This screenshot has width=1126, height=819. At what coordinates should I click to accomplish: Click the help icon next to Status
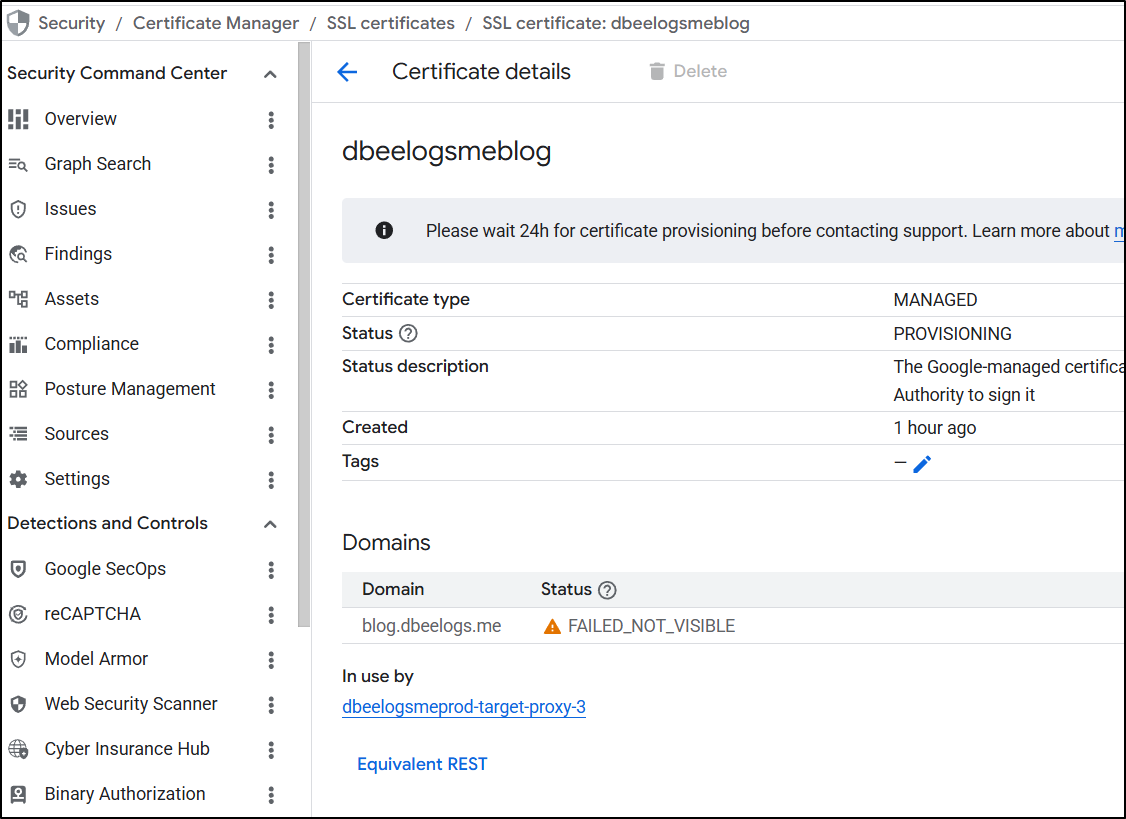click(x=408, y=334)
